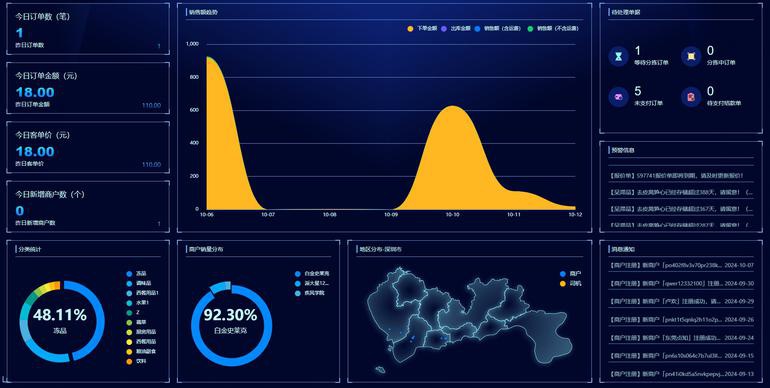
Task: Toggle 调味品 legend entry in category stats
Action: point(139,283)
